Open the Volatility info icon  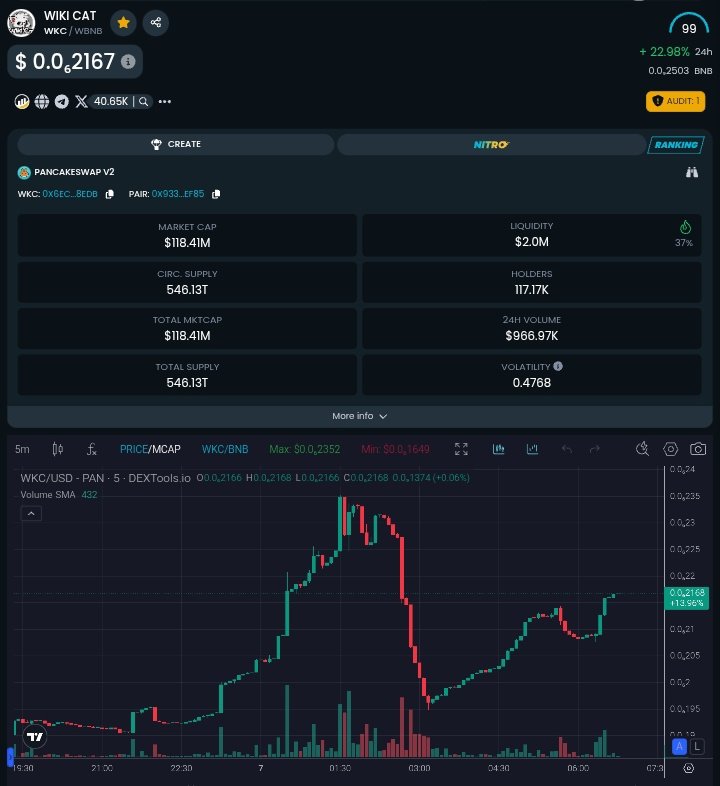point(558,366)
